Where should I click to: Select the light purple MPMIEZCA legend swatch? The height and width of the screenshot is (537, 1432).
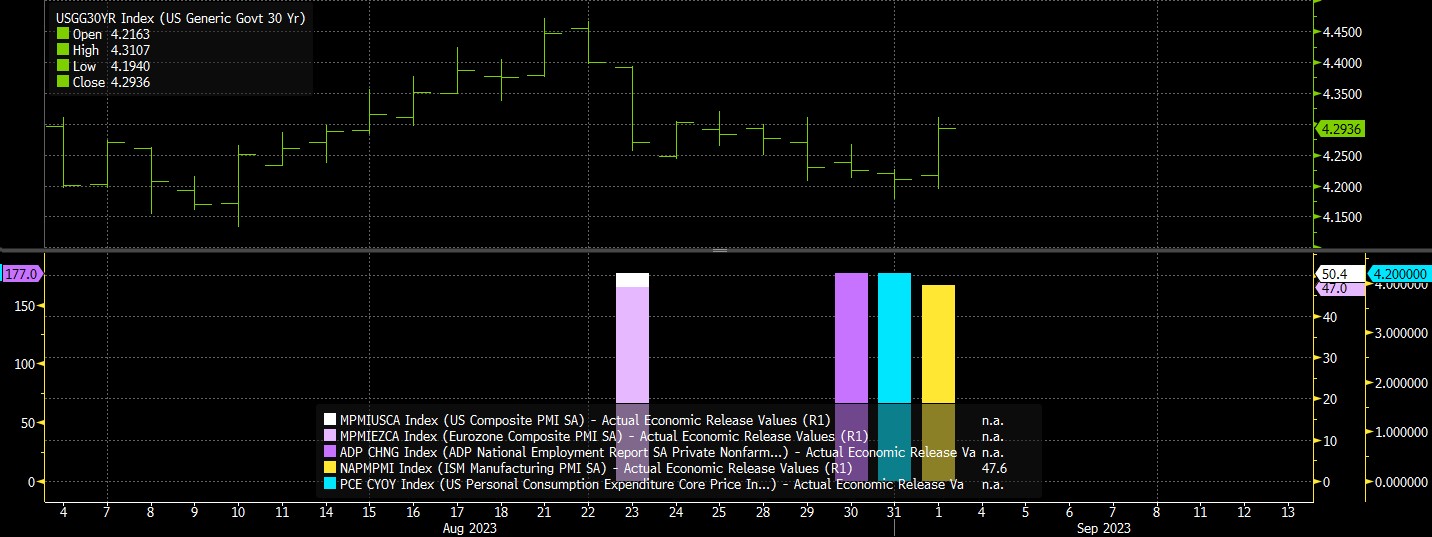tap(330, 436)
